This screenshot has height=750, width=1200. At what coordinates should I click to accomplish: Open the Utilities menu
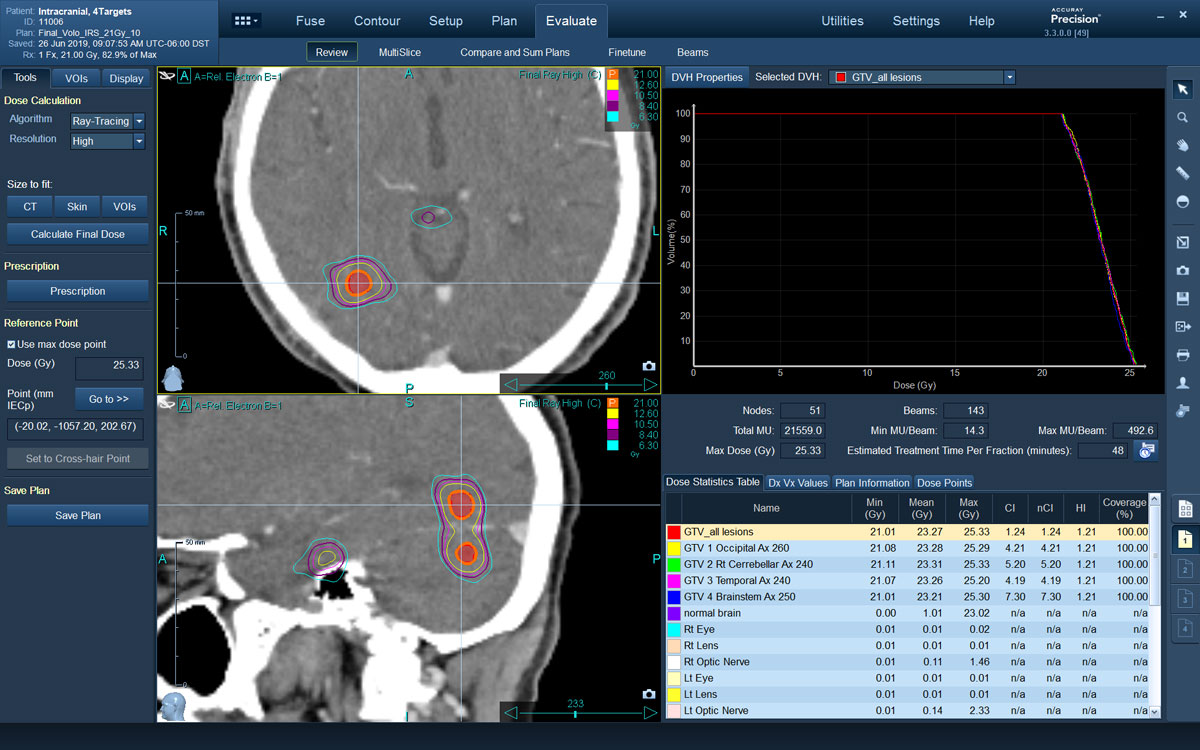(x=842, y=20)
